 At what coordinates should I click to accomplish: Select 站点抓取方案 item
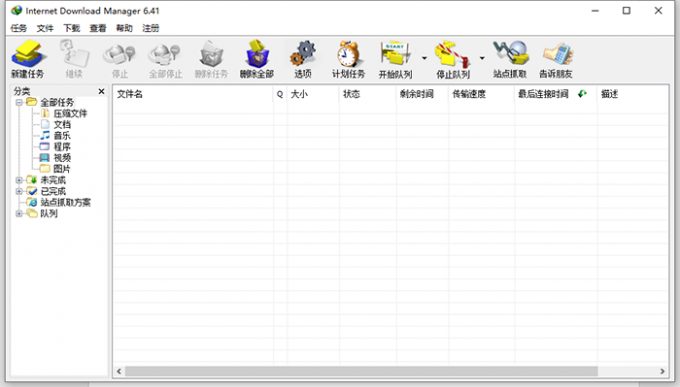pyautogui.click(x=65, y=202)
